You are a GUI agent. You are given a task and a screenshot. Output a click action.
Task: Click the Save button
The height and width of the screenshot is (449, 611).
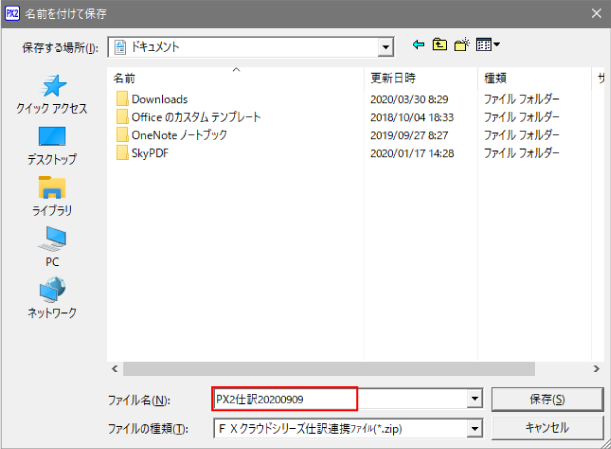tap(547, 399)
